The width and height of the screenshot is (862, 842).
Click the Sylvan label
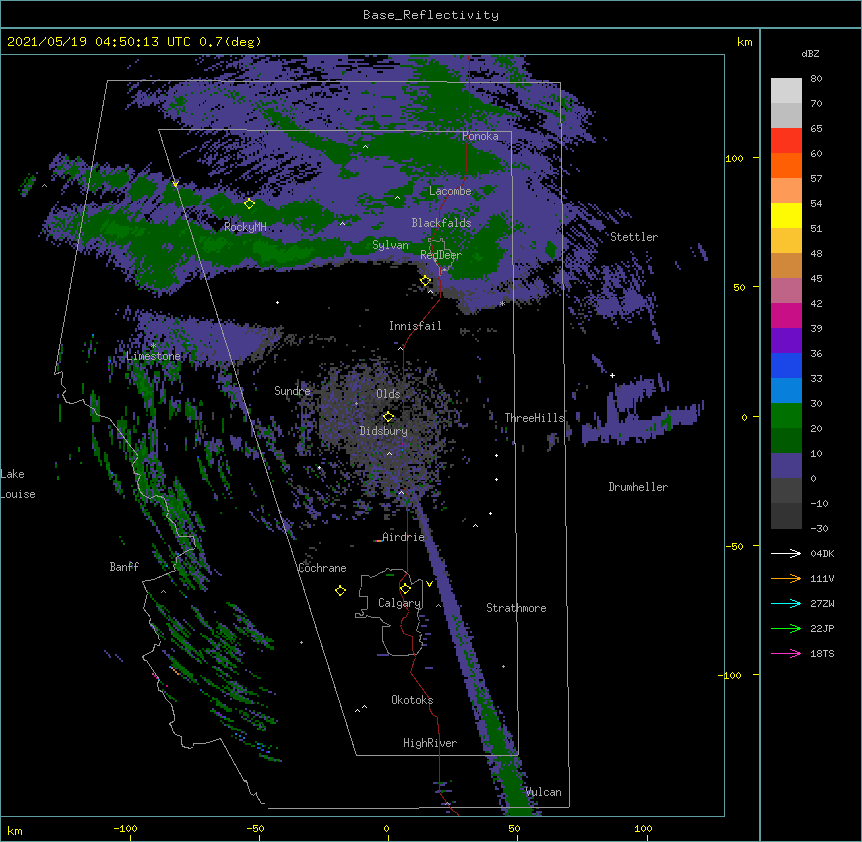[390, 245]
